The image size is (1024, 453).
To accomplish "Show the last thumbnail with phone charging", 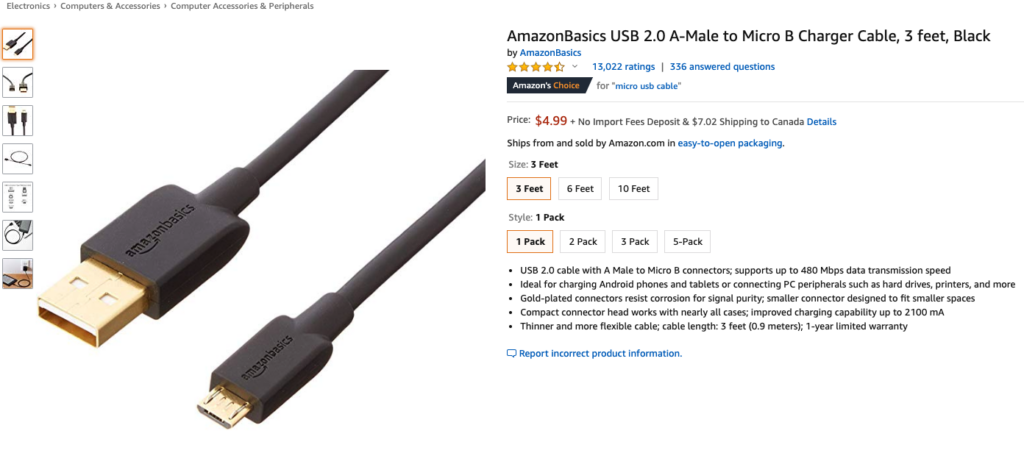I will pyautogui.click(x=18, y=273).
